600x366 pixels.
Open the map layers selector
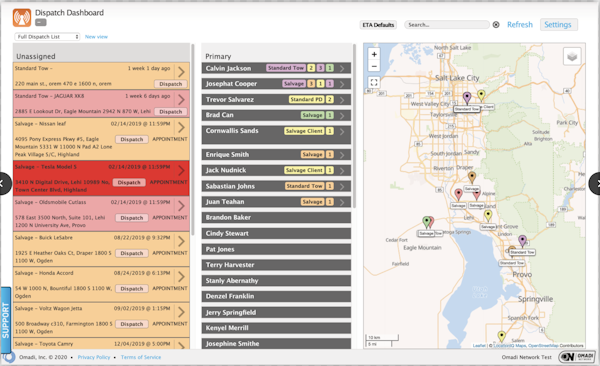[572, 57]
